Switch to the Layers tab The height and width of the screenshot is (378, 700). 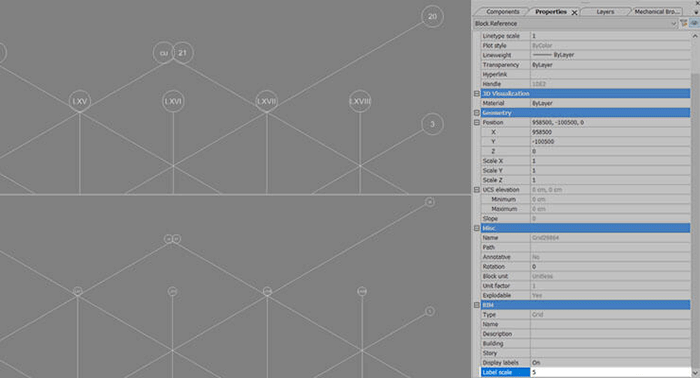[x=605, y=12]
